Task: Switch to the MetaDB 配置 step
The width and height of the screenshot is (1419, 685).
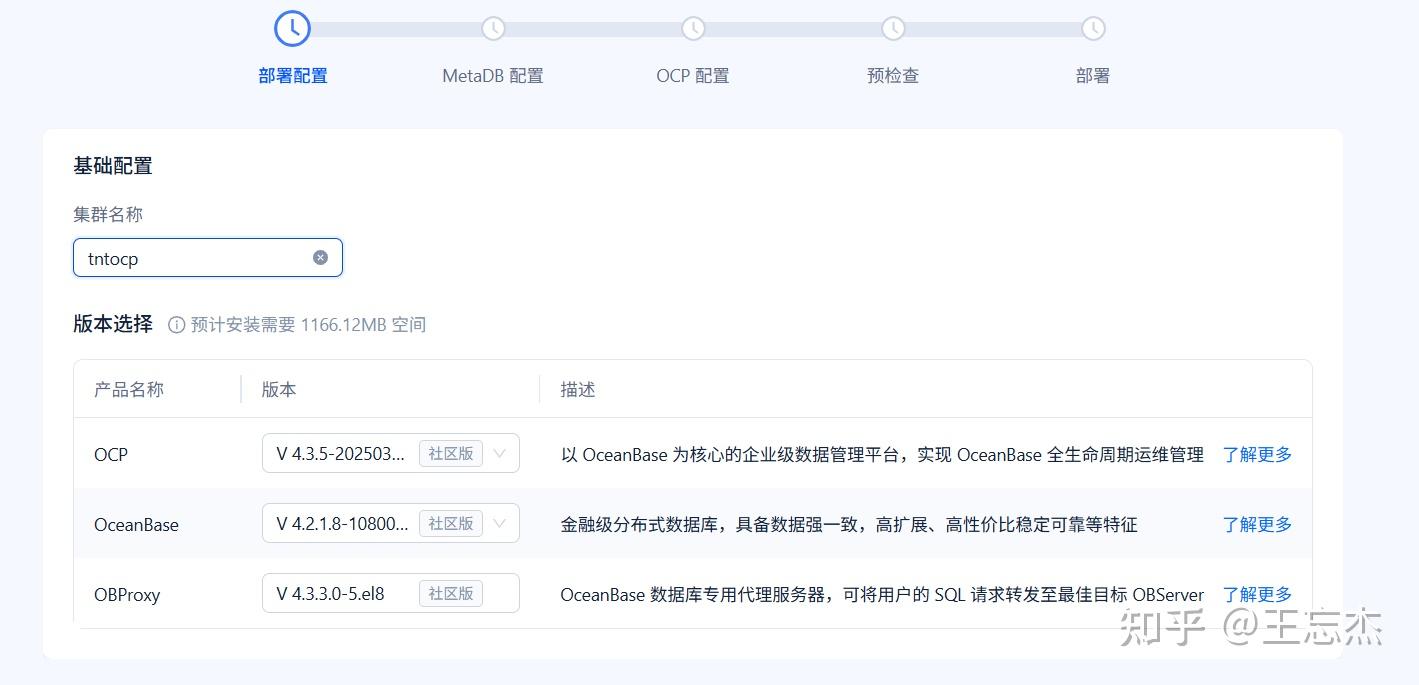Action: 492,75
